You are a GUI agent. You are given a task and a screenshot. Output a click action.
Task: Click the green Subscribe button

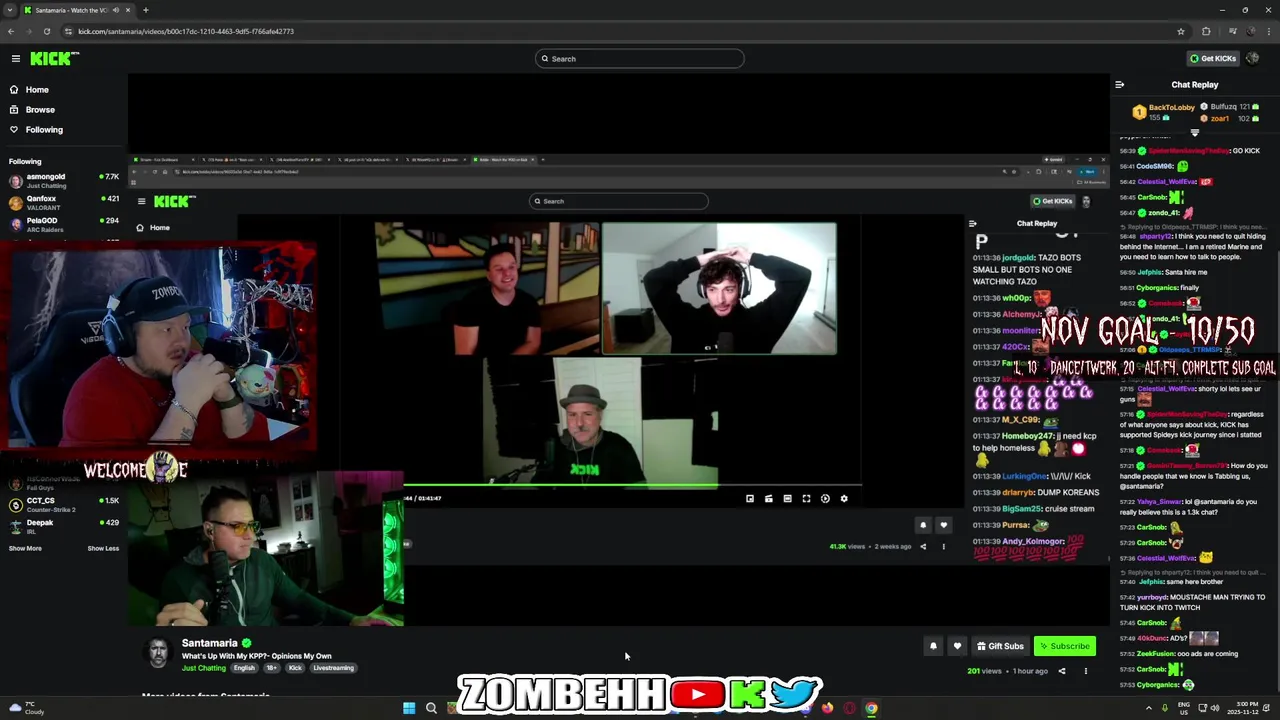point(1065,646)
